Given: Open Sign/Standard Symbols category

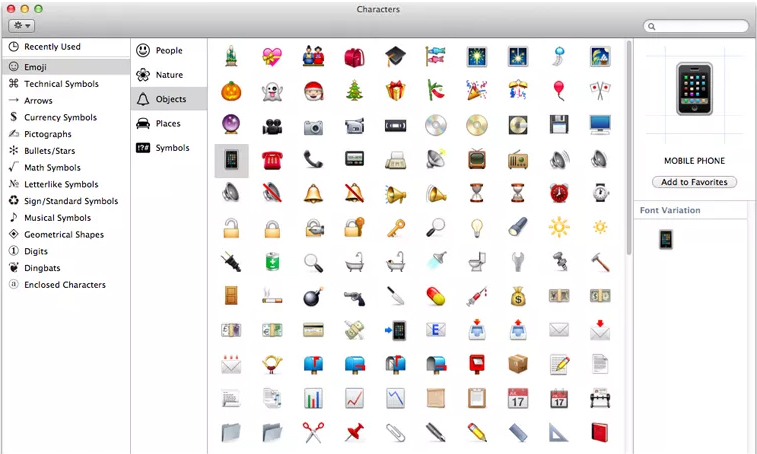Looking at the screenshot, I should coord(66,201).
